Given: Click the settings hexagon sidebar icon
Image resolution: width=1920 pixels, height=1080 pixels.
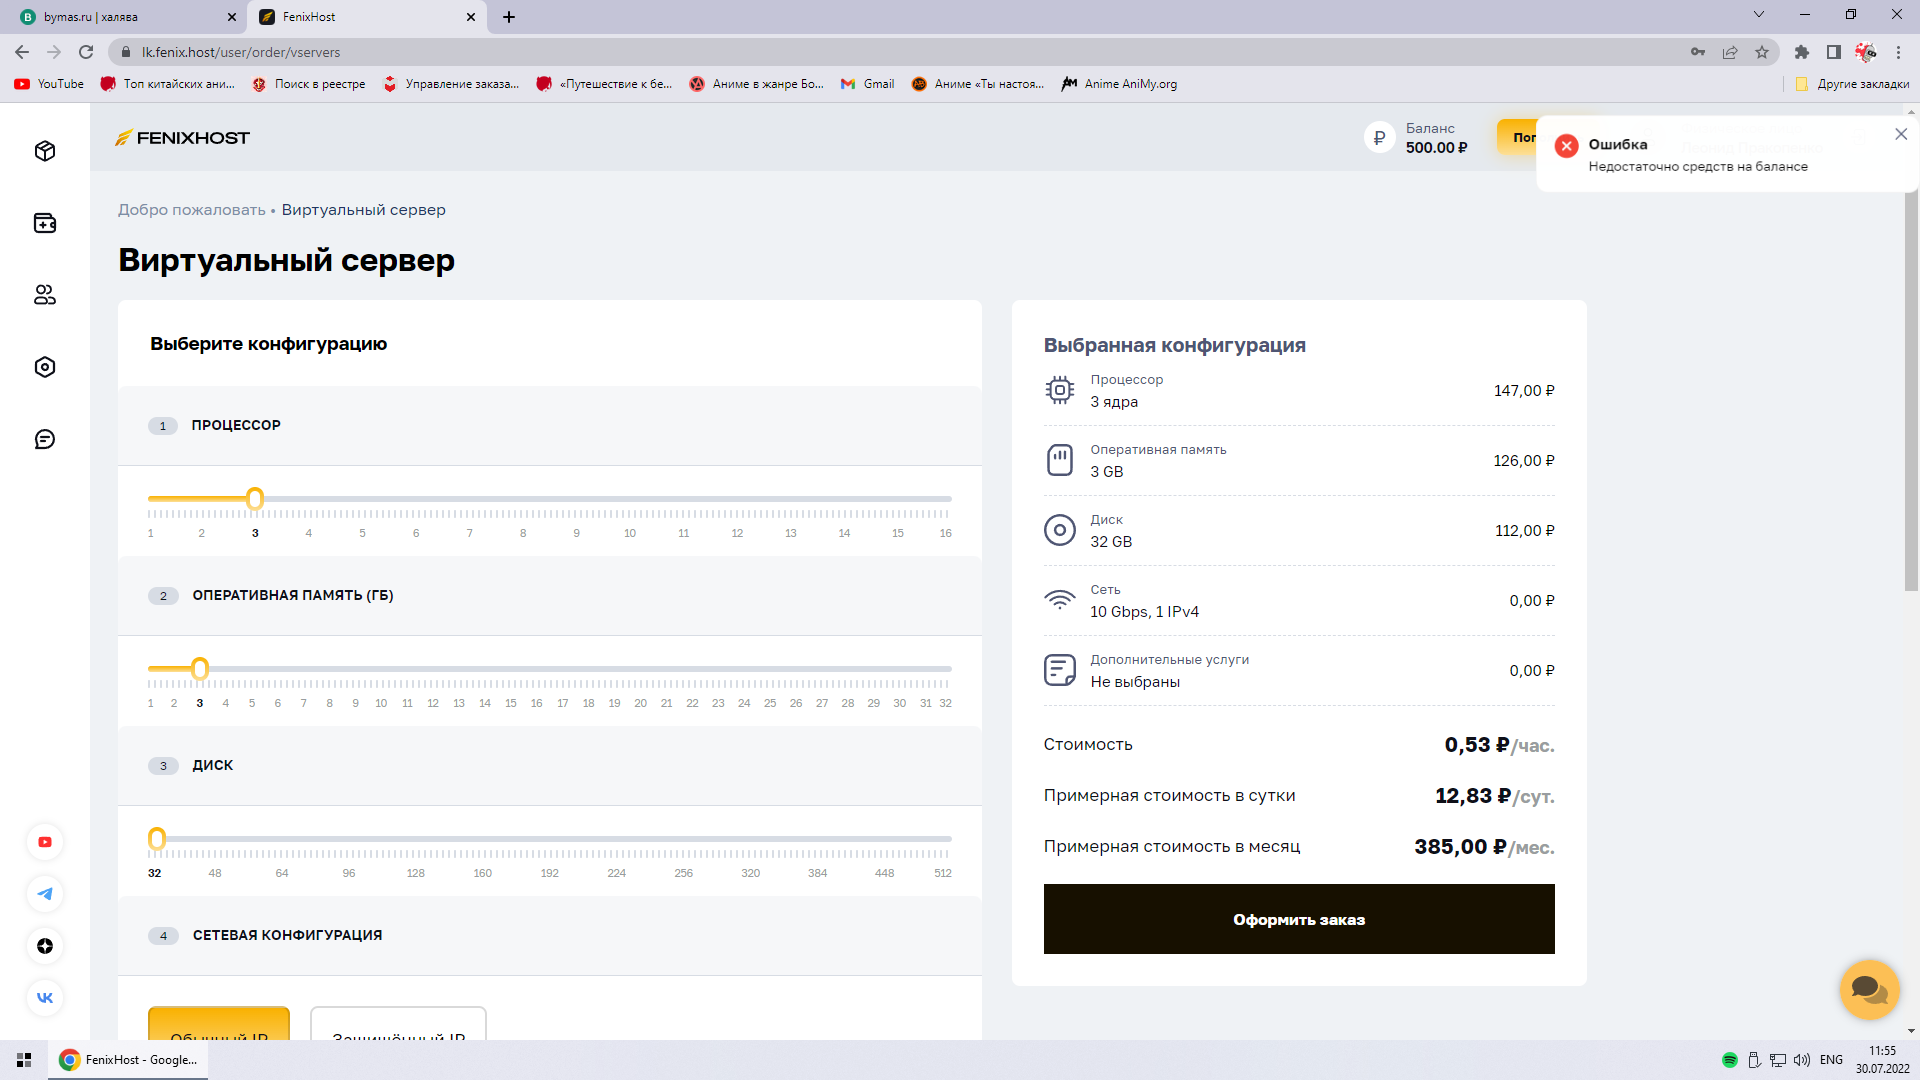Looking at the screenshot, I should (x=45, y=367).
